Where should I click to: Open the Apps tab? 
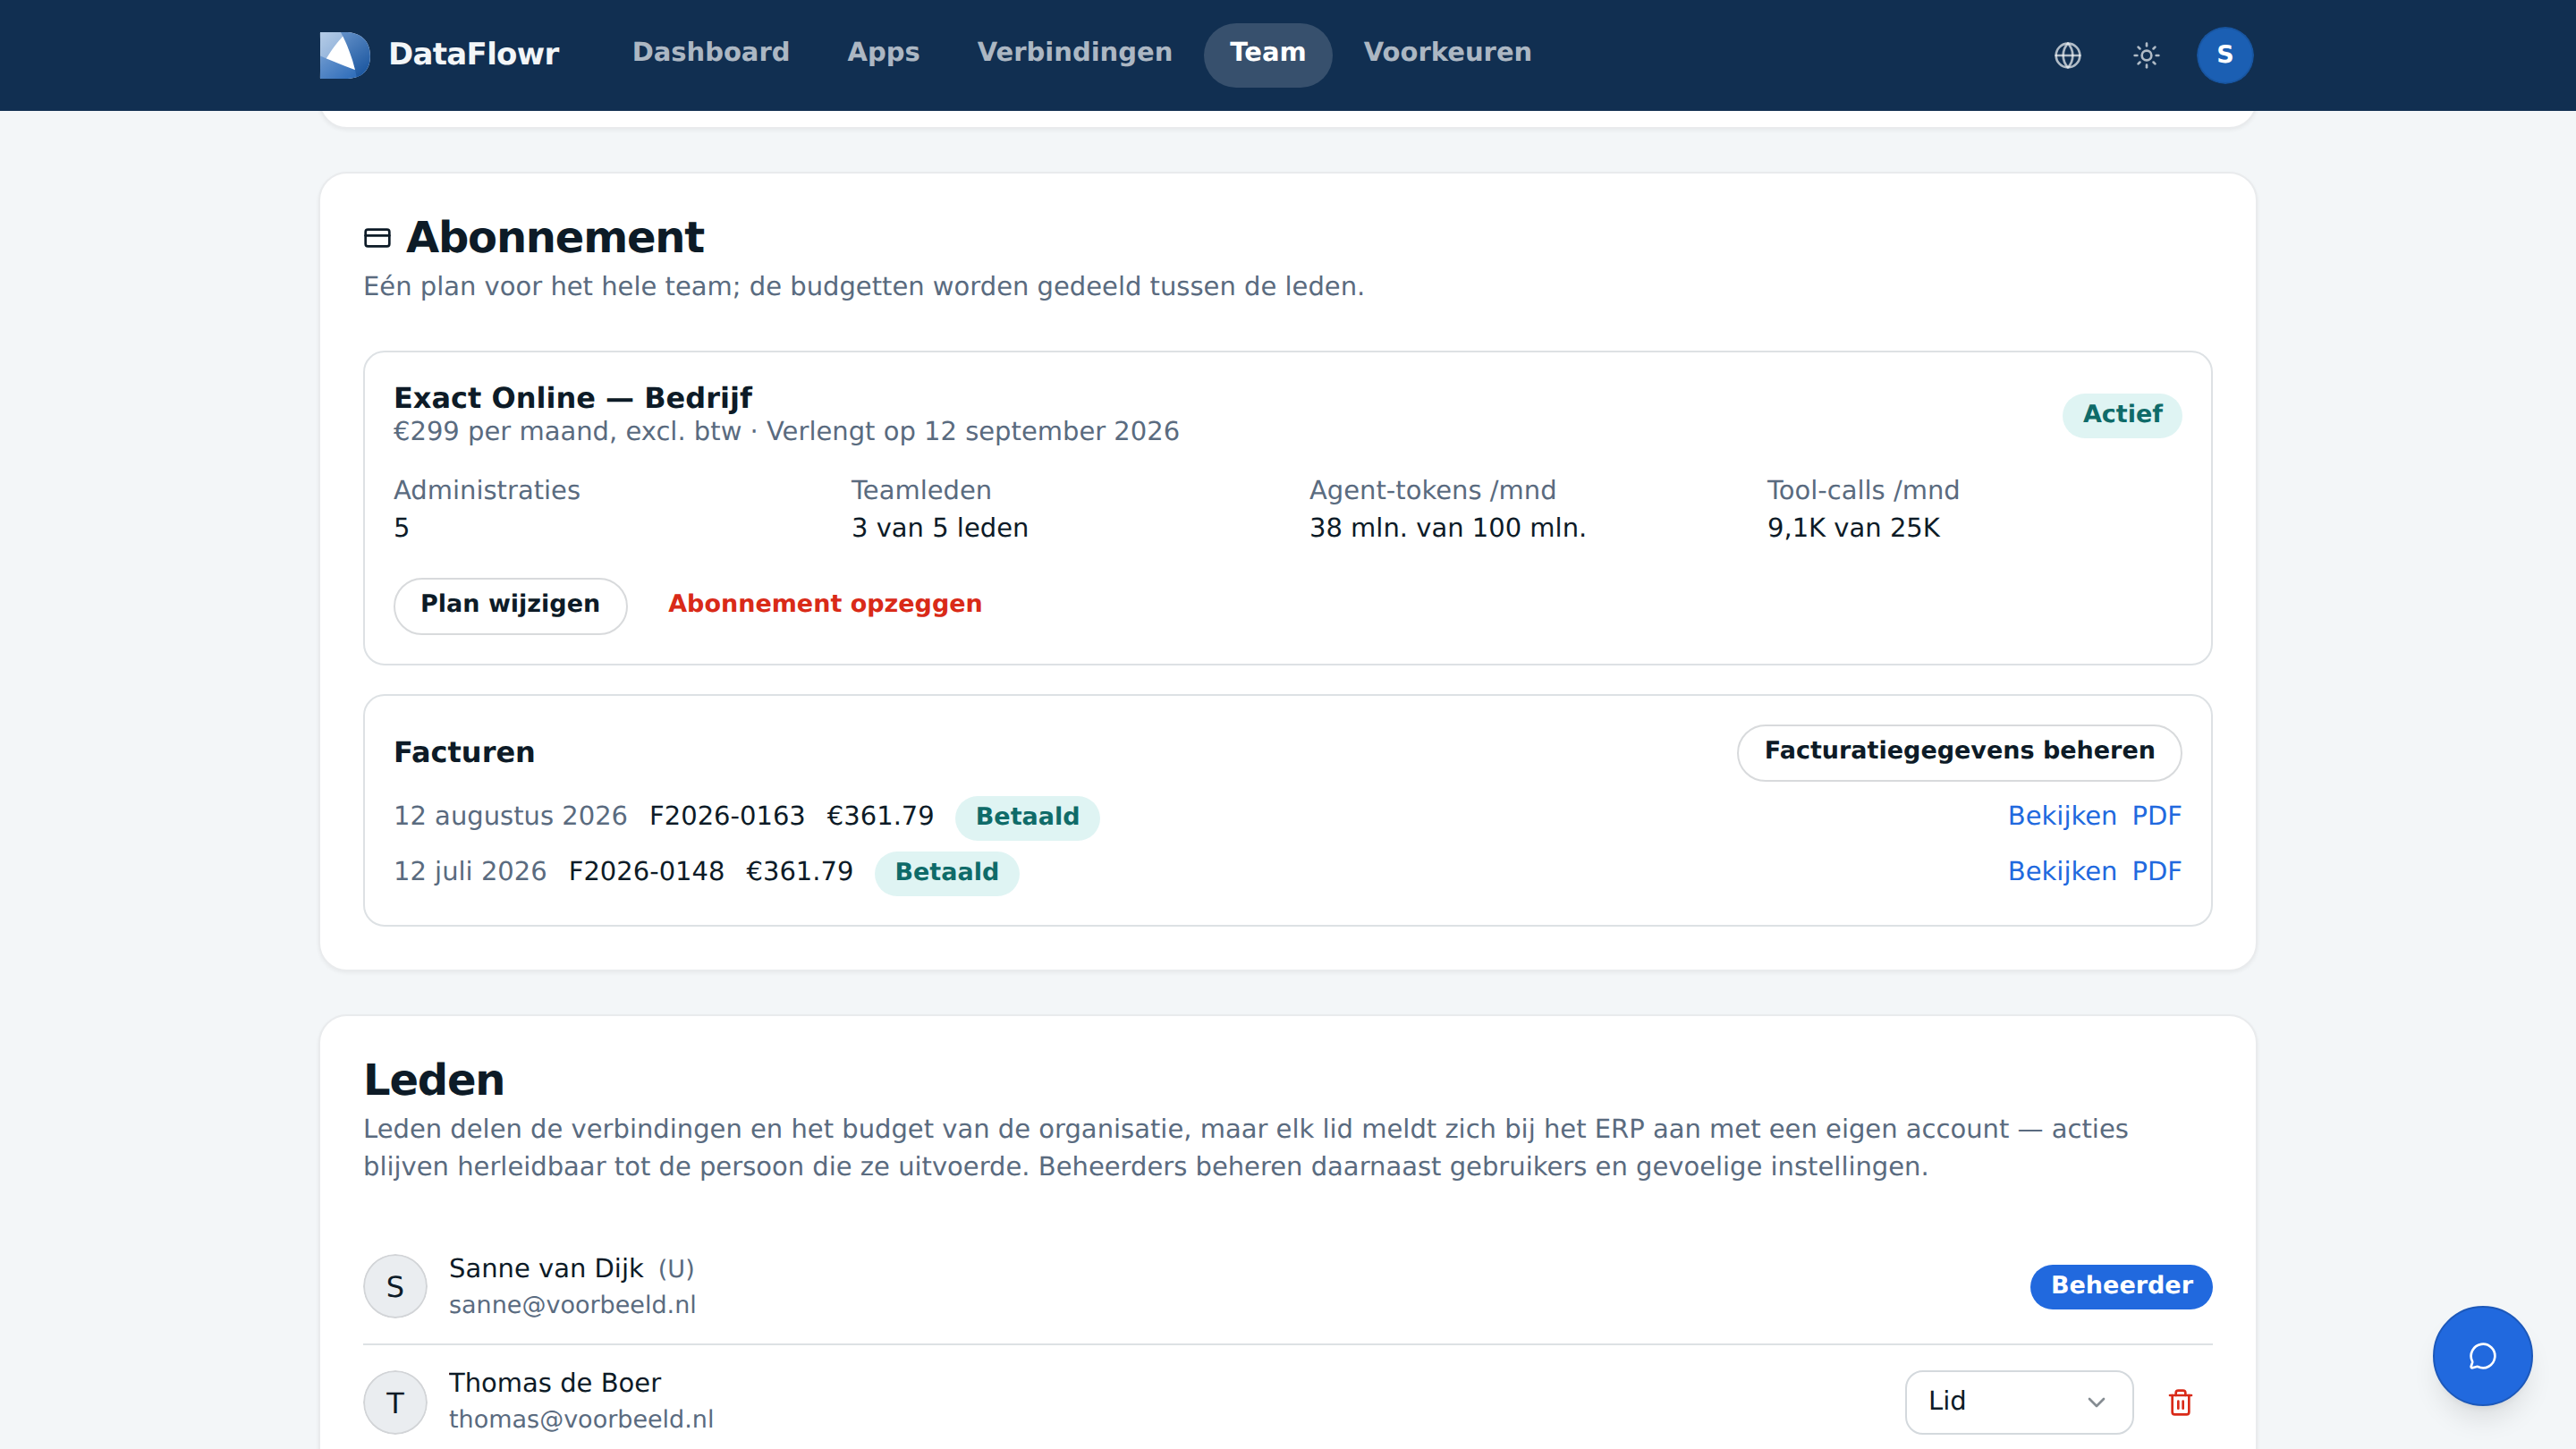(x=883, y=53)
